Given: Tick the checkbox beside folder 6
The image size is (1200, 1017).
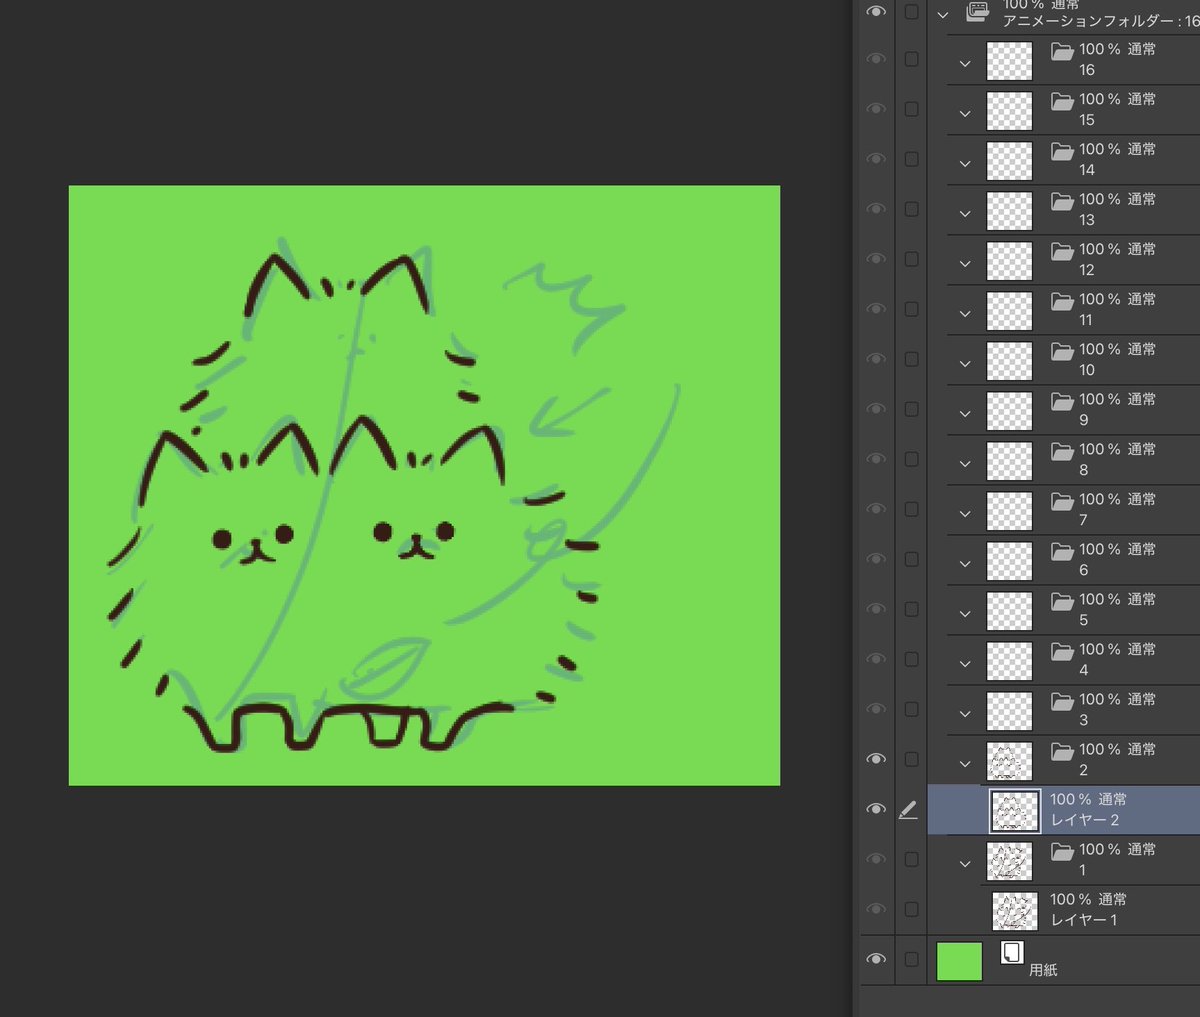Looking at the screenshot, I should [x=911, y=559].
